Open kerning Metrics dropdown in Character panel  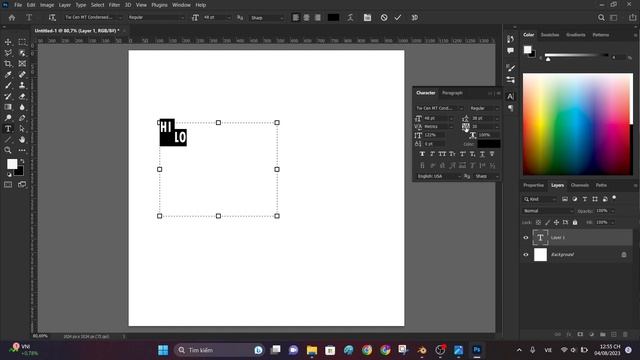pos(451,127)
